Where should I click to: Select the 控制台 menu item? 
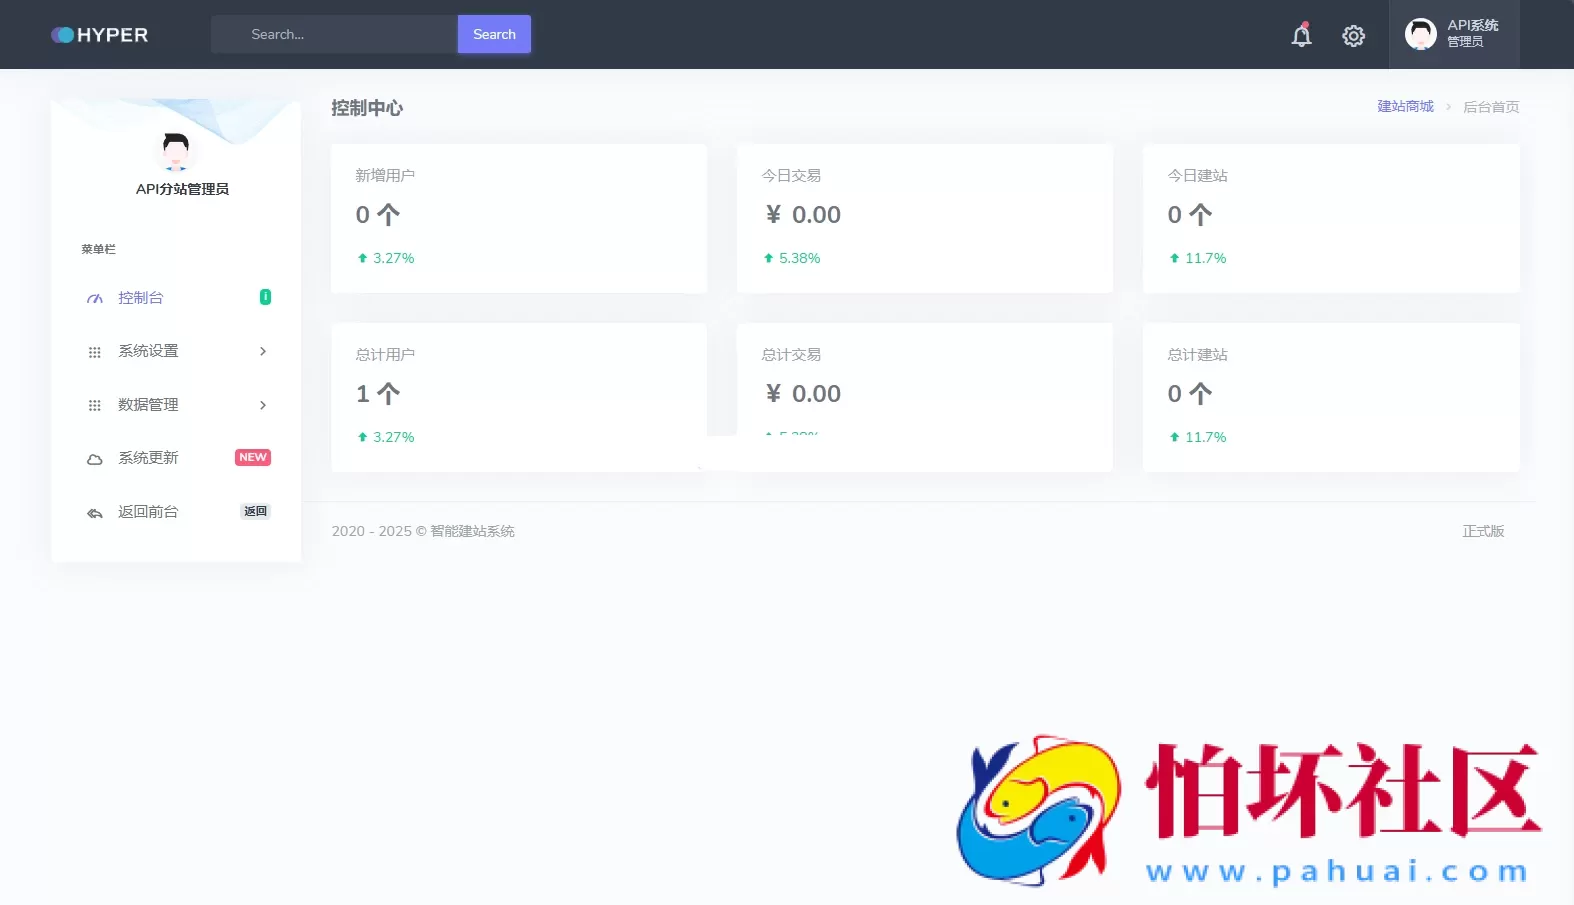(141, 298)
